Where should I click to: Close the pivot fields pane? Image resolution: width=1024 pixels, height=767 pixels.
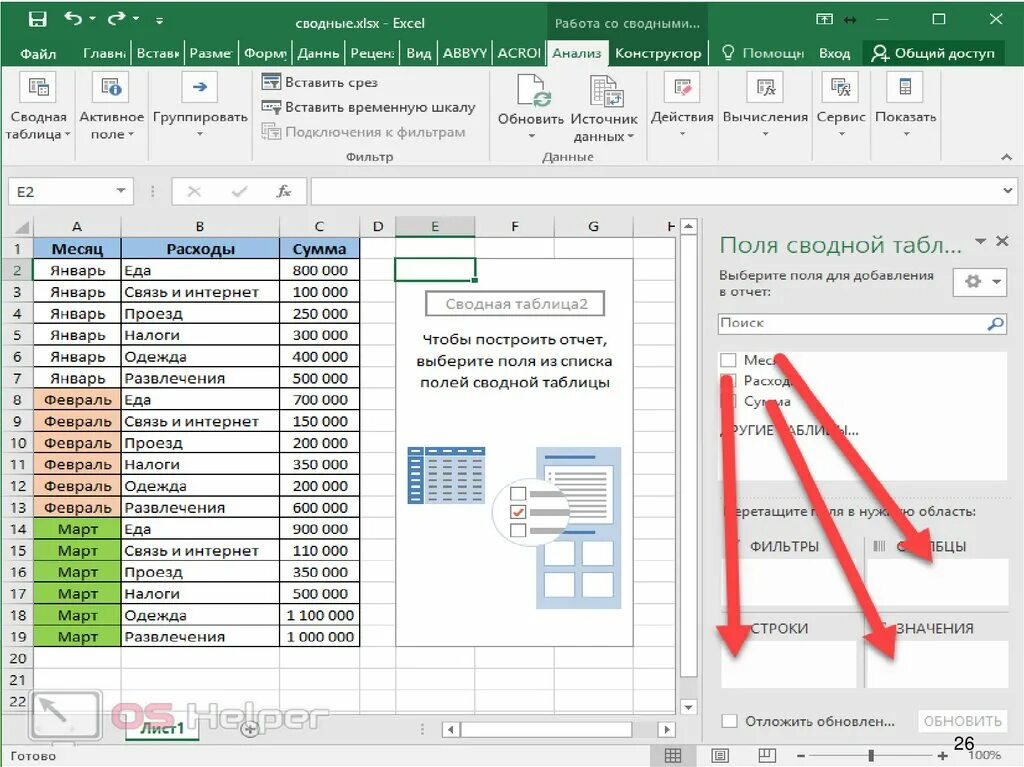click(1002, 241)
